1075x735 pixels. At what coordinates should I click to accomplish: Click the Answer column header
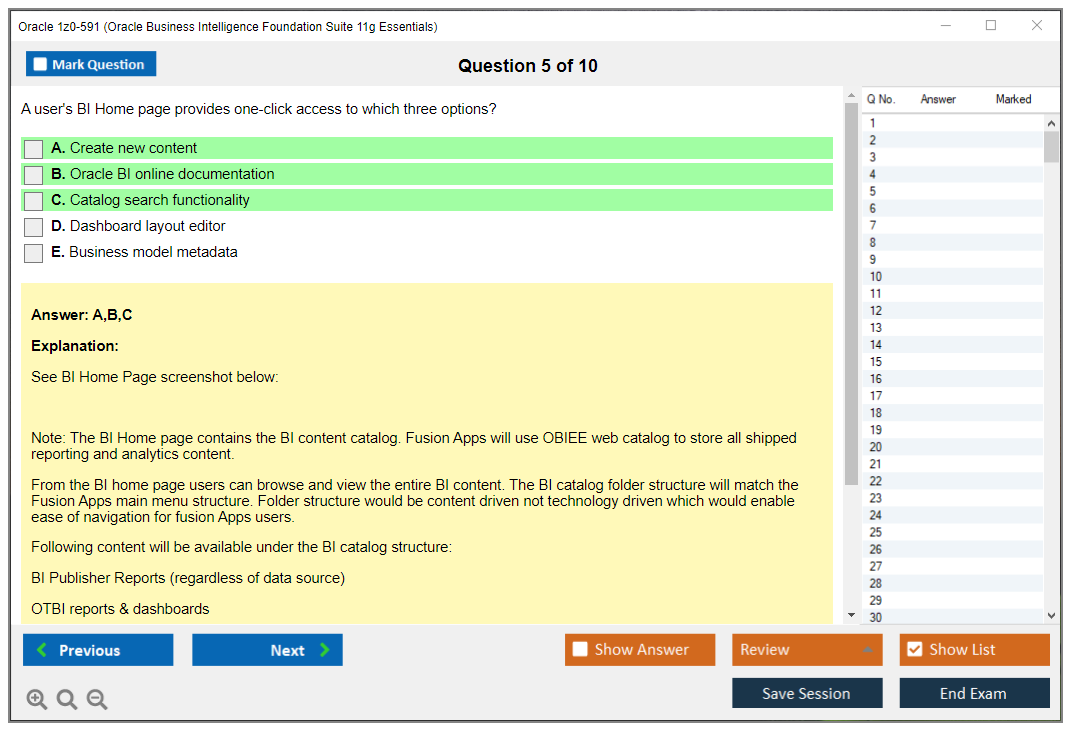(x=938, y=99)
